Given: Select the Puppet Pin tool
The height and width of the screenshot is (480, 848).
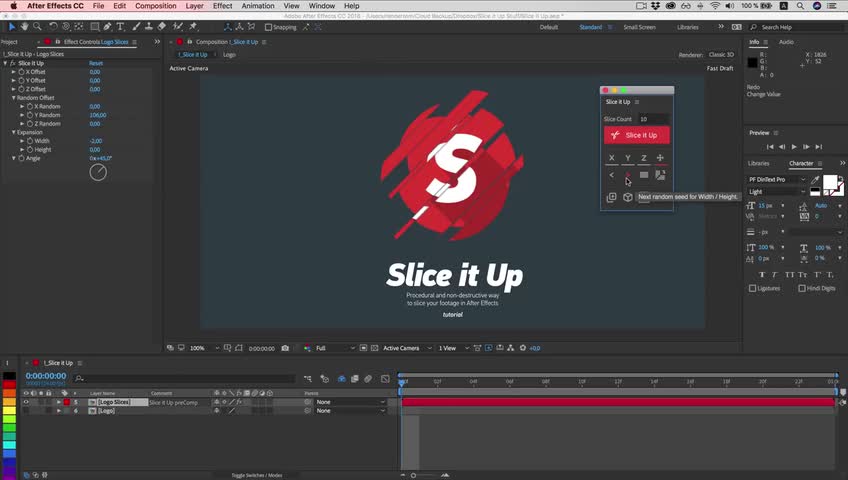Looking at the screenshot, I should click(x=193, y=26).
